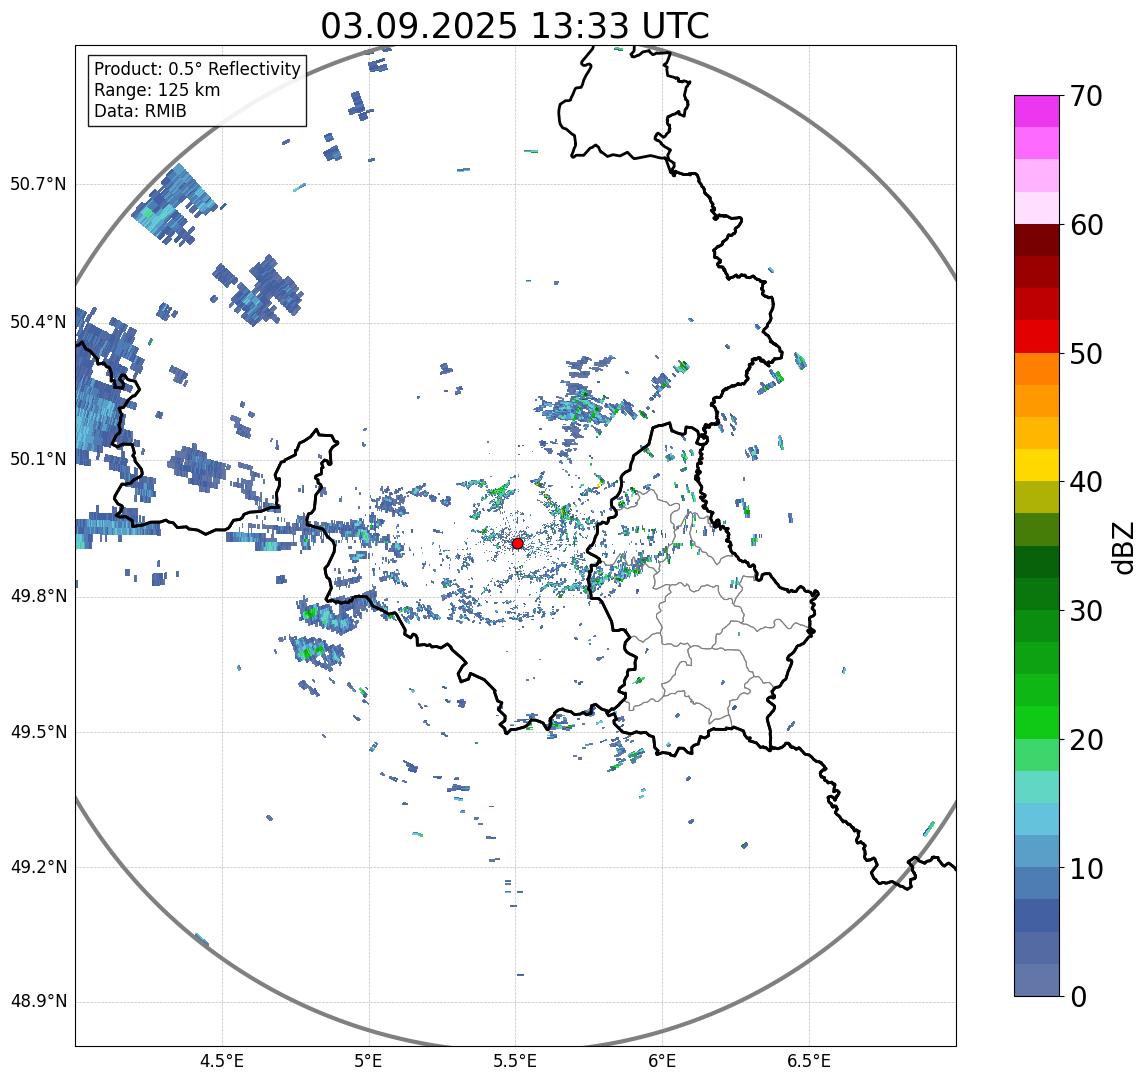Click the 49.8°N latitude label

pyautogui.click(x=38, y=596)
